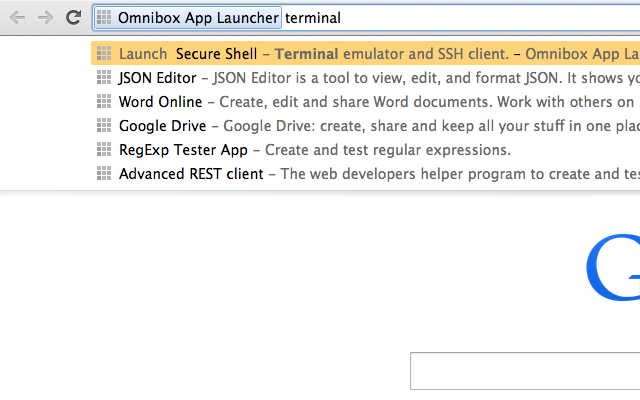Choose the Google Drive suggestion
This screenshot has height=400, width=640.
pyautogui.click(x=365, y=126)
